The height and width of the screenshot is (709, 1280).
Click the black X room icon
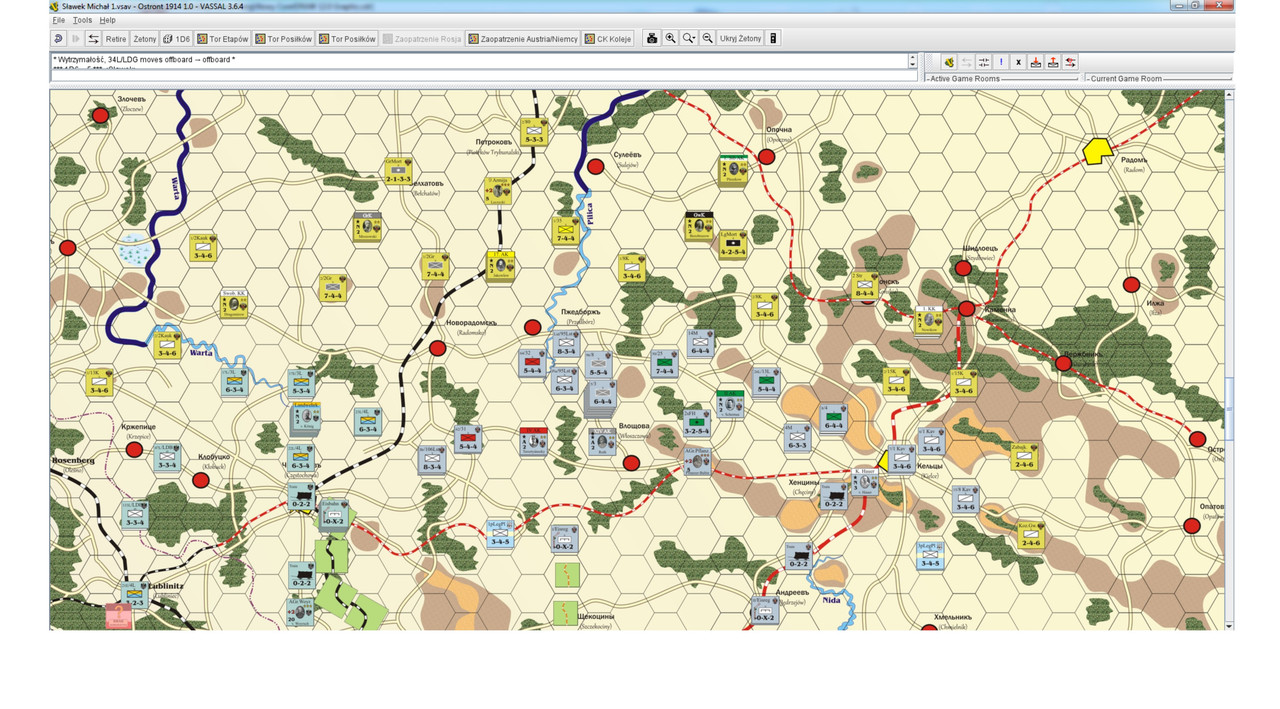[1018, 62]
